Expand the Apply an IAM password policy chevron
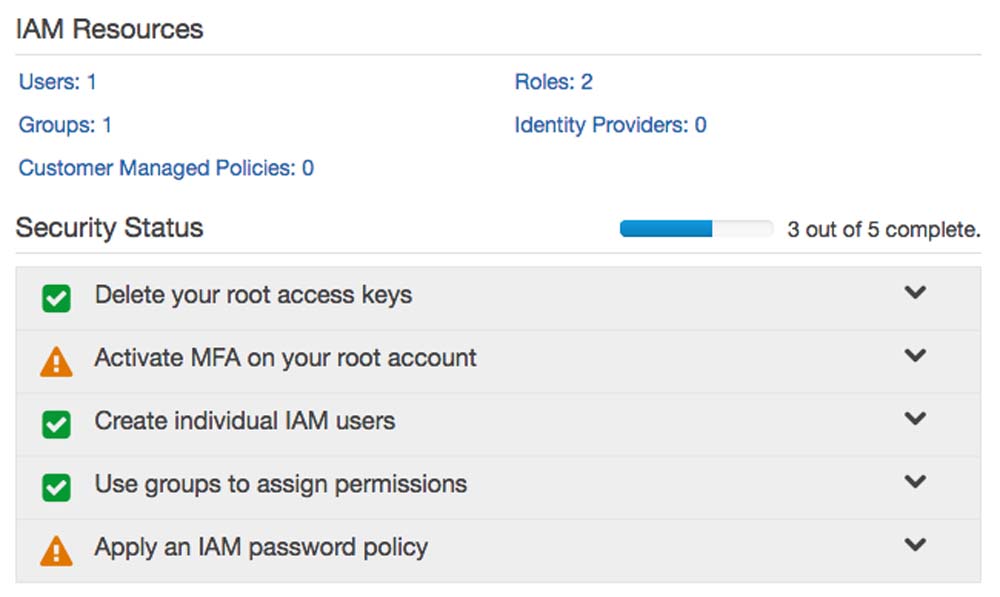1000x597 pixels. point(915,545)
